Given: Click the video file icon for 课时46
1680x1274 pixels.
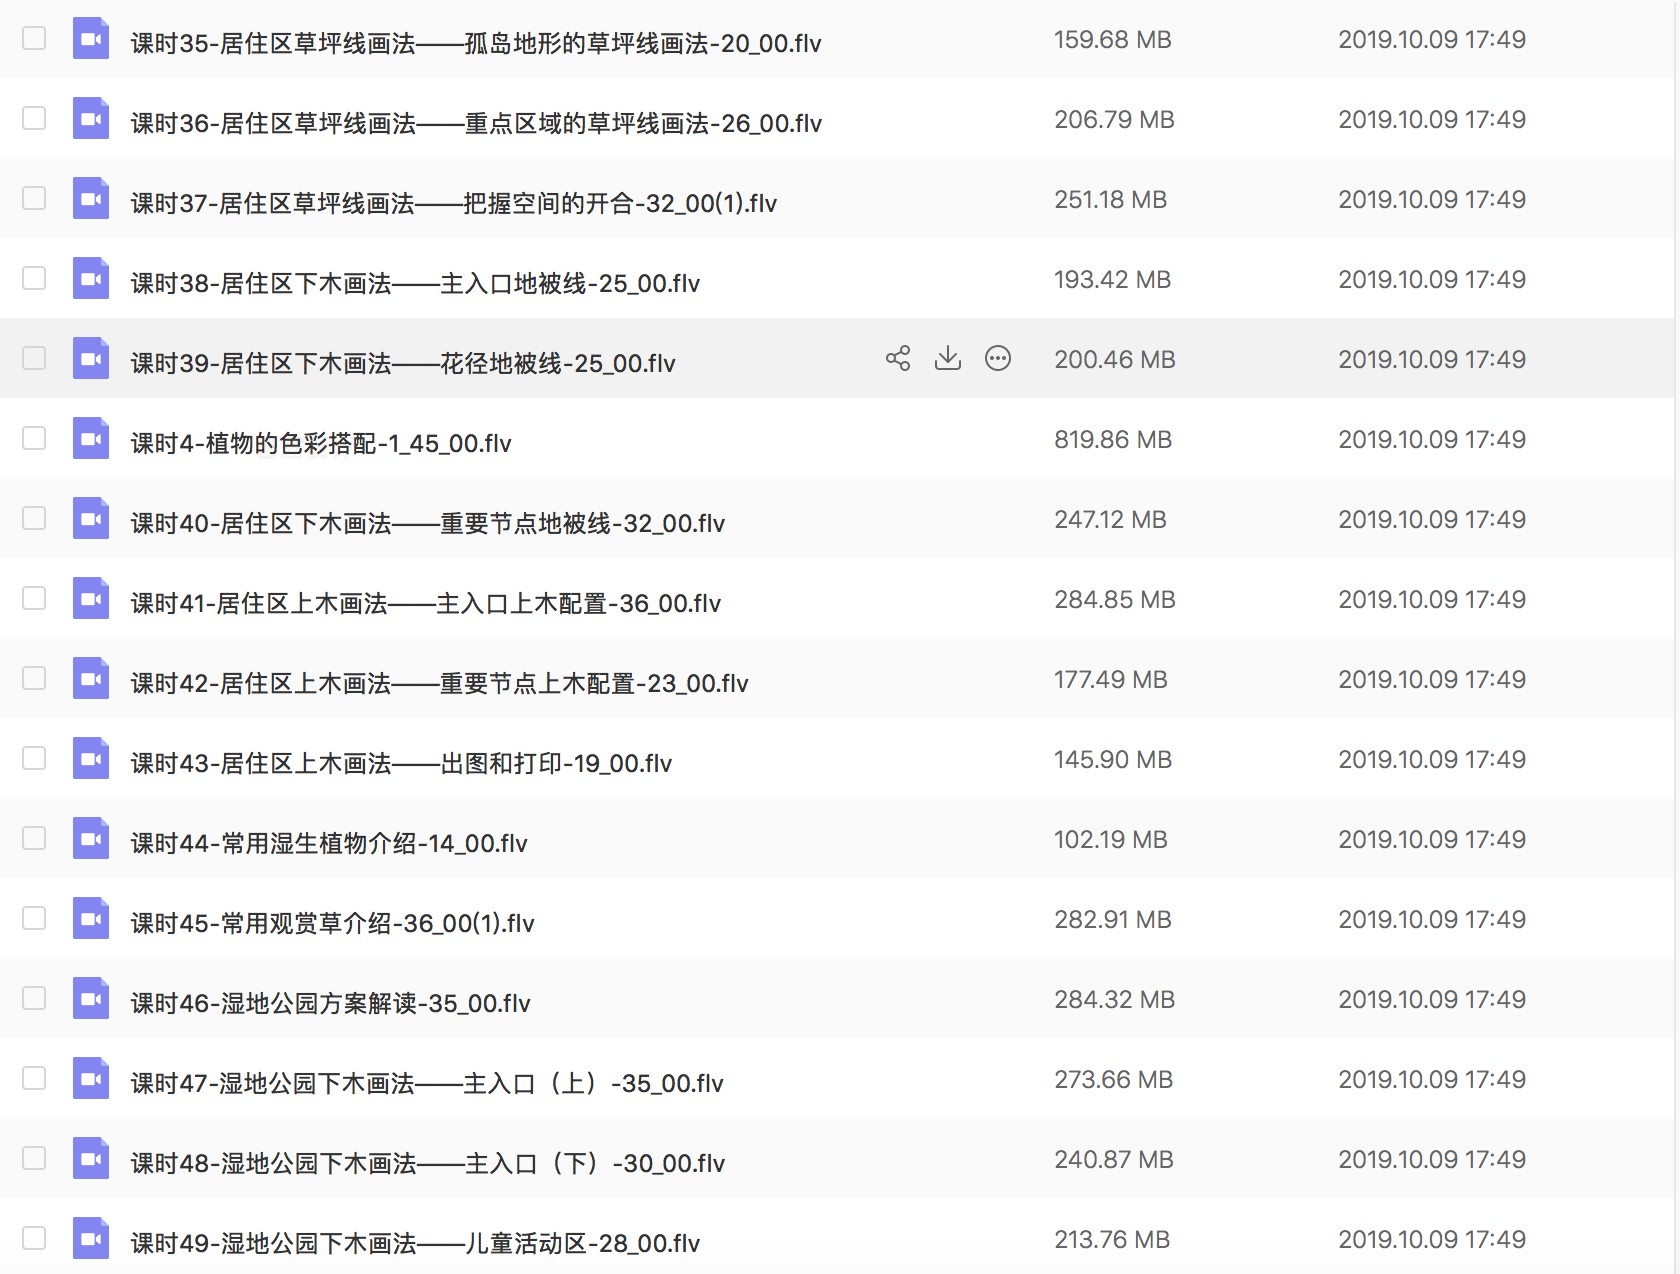Looking at the screenshot, I should point(91,999).
